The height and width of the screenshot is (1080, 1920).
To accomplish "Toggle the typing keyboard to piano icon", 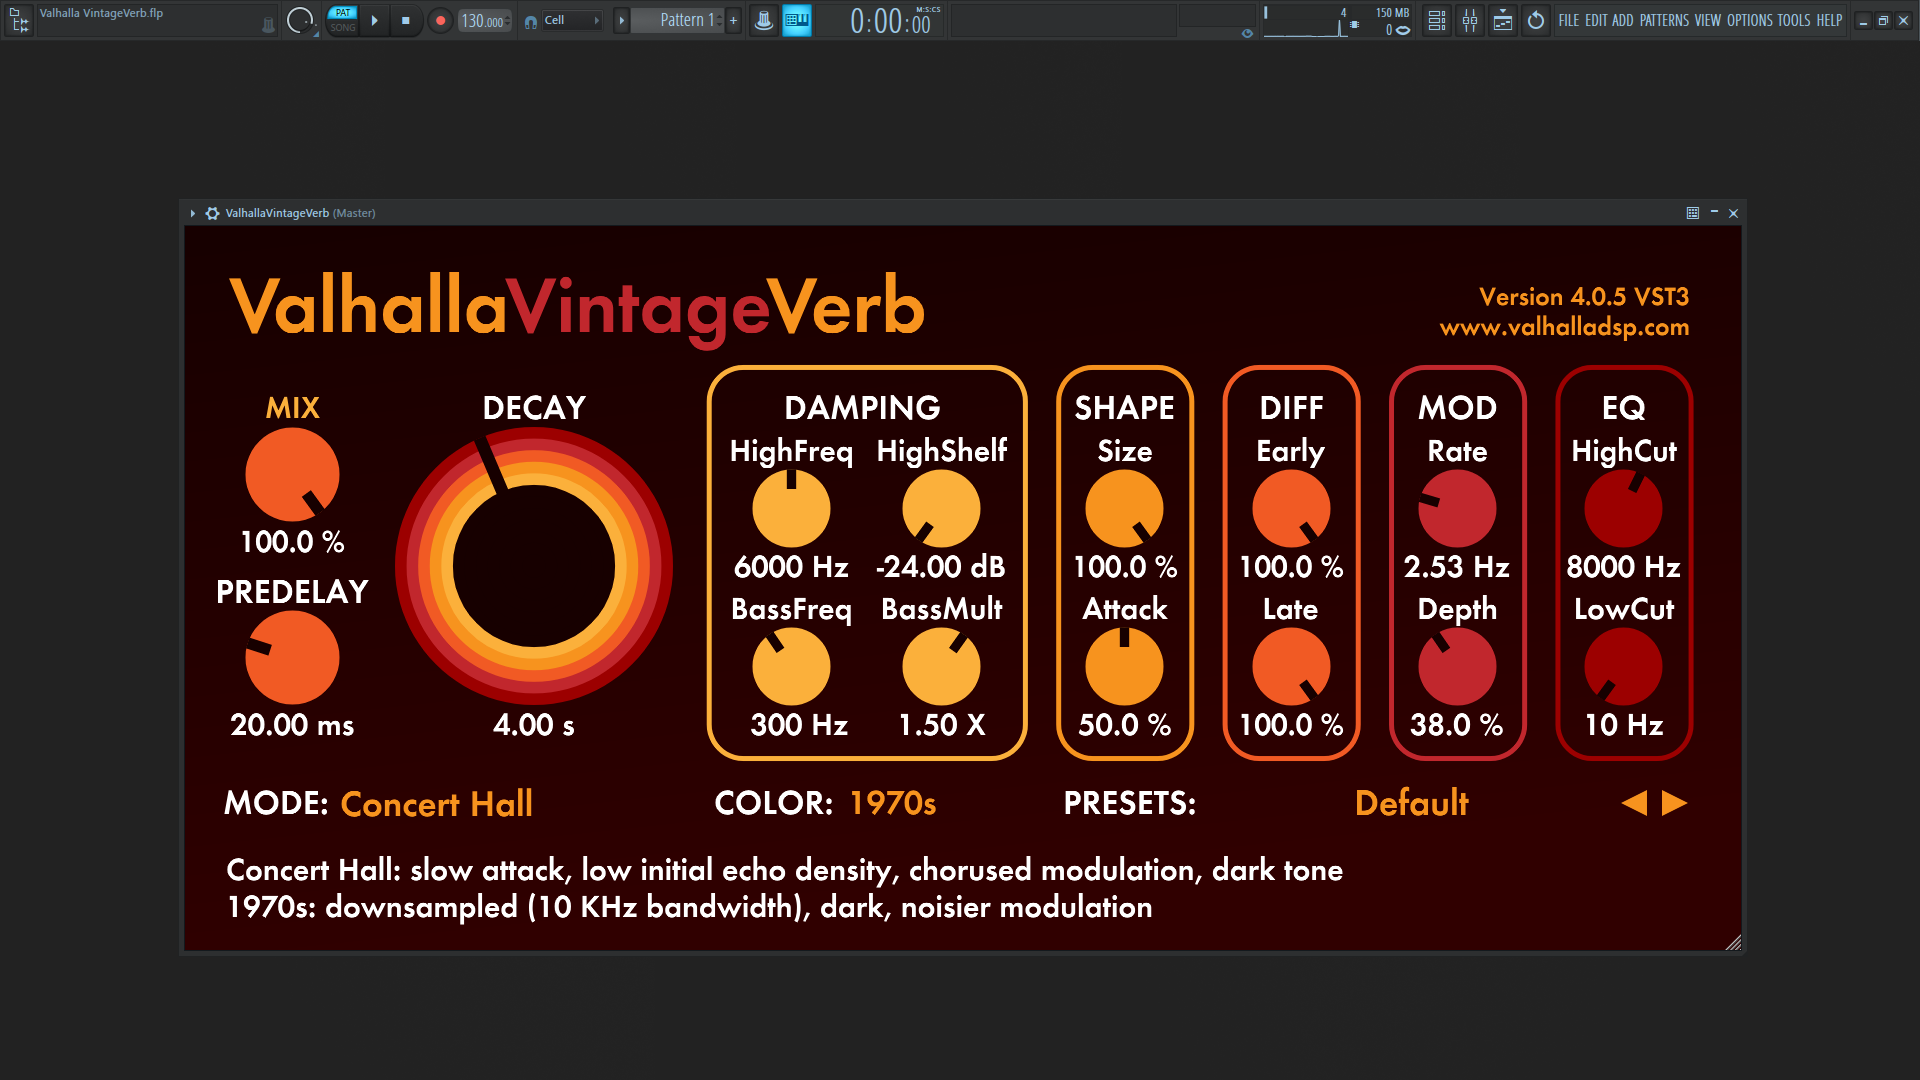I will [x=796, y=20].
